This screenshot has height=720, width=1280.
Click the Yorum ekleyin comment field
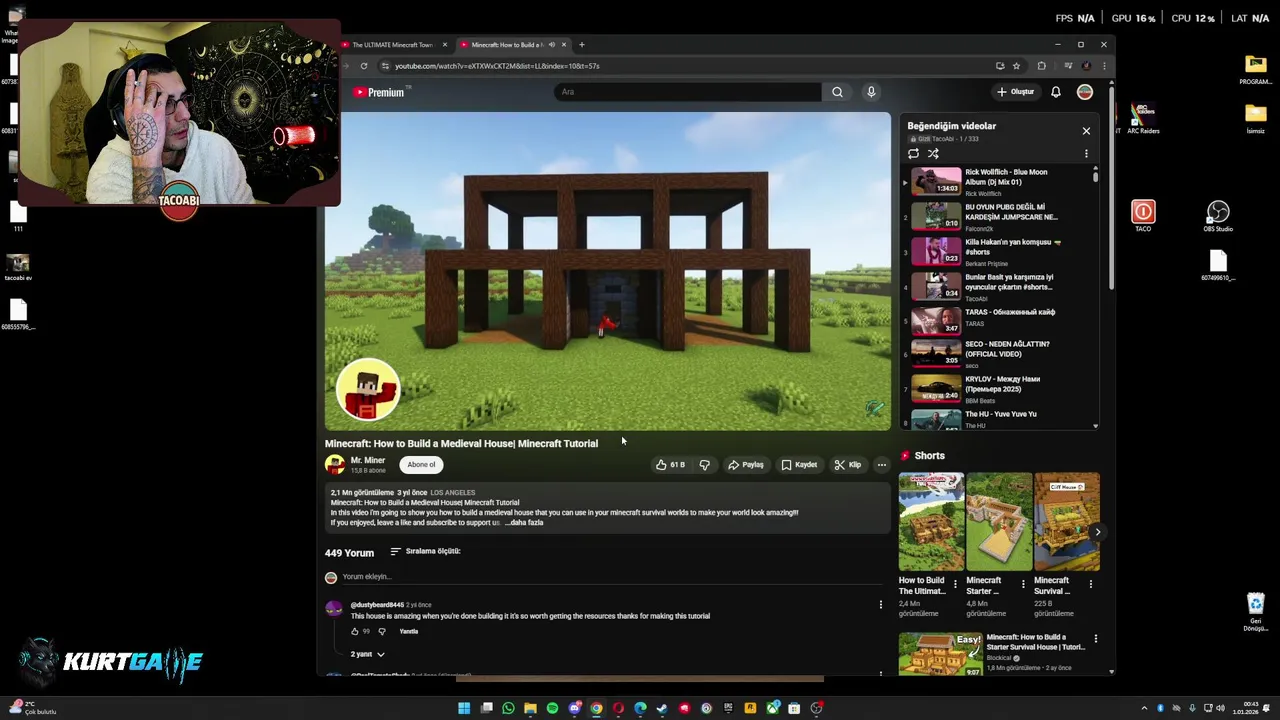tap(614, 577)
